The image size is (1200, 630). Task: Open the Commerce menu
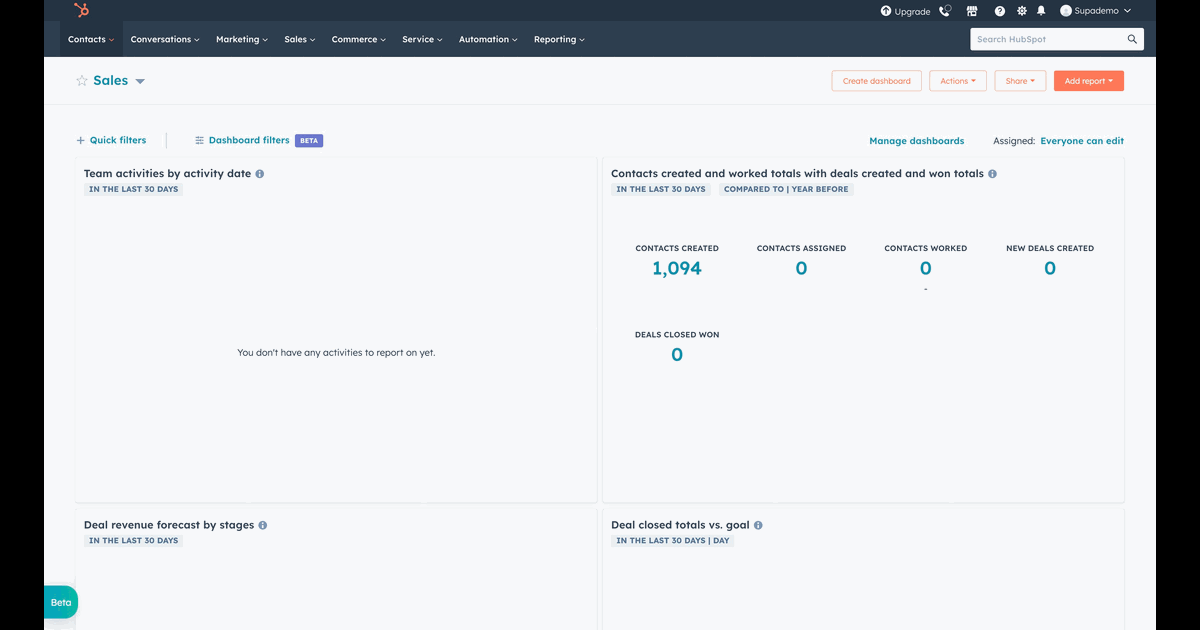(x=360, y=39)
